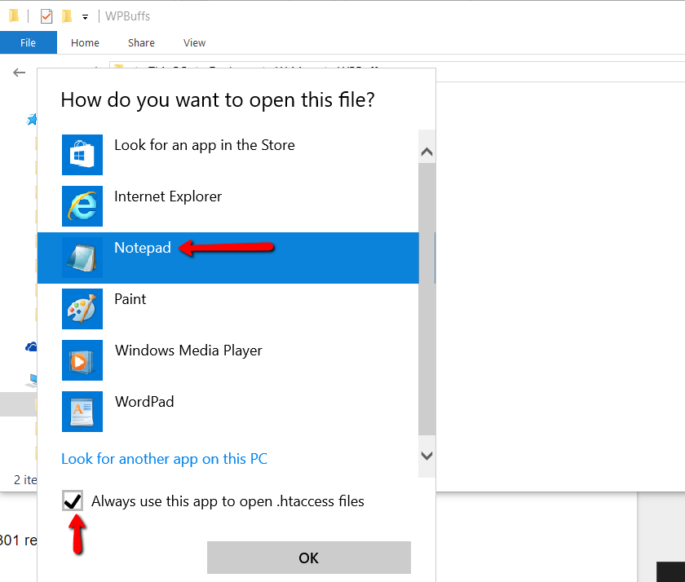Click Look for another app on this PC

(164, 459)
